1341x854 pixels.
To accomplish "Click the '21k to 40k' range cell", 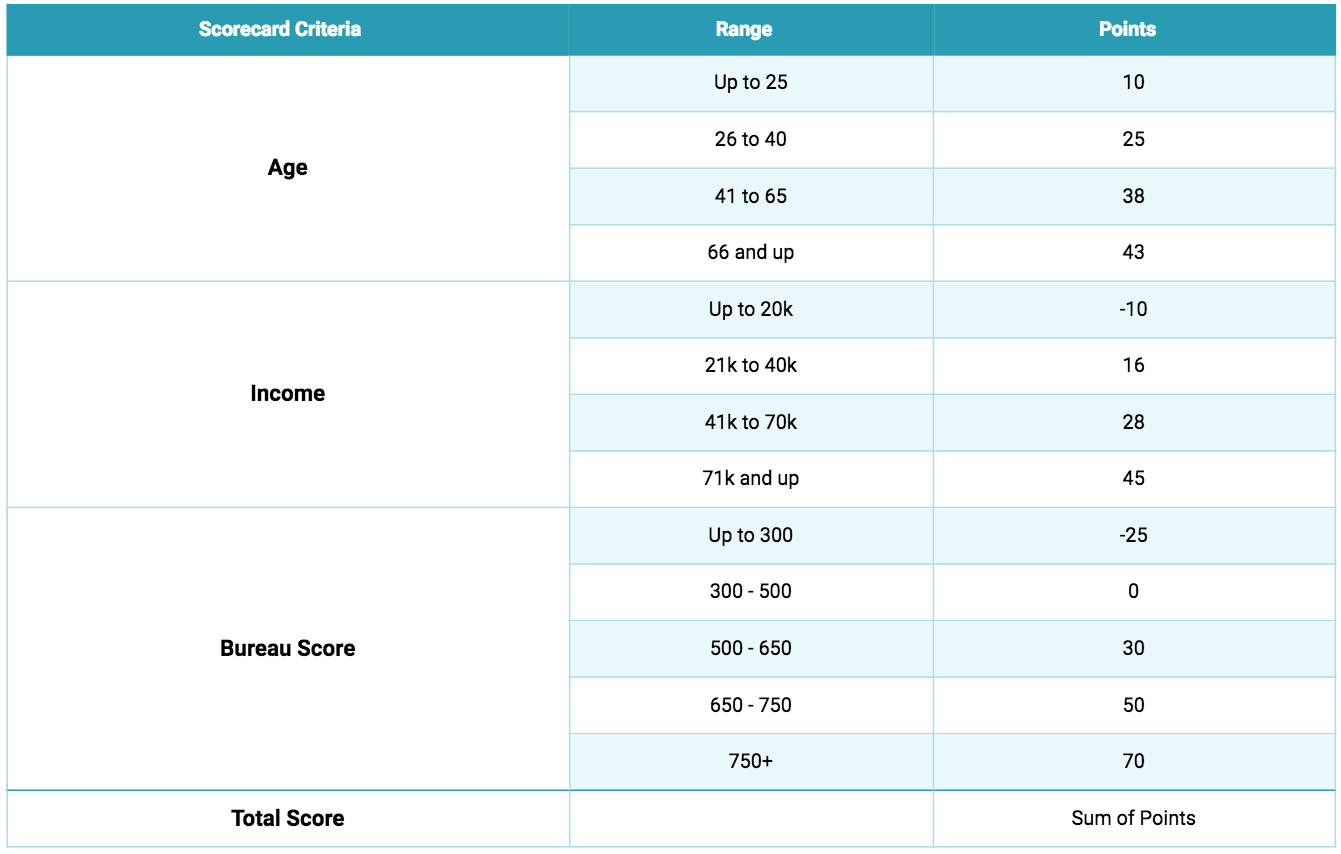I will tap(751, 365).
